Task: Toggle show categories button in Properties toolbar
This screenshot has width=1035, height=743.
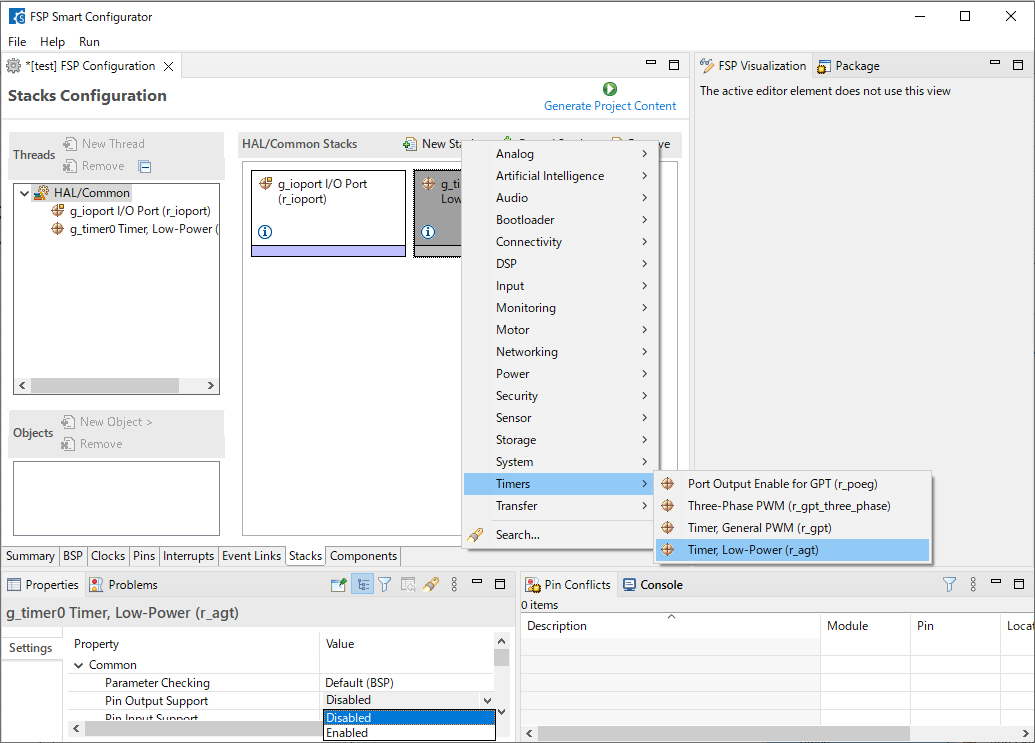Action: point(362,584)
